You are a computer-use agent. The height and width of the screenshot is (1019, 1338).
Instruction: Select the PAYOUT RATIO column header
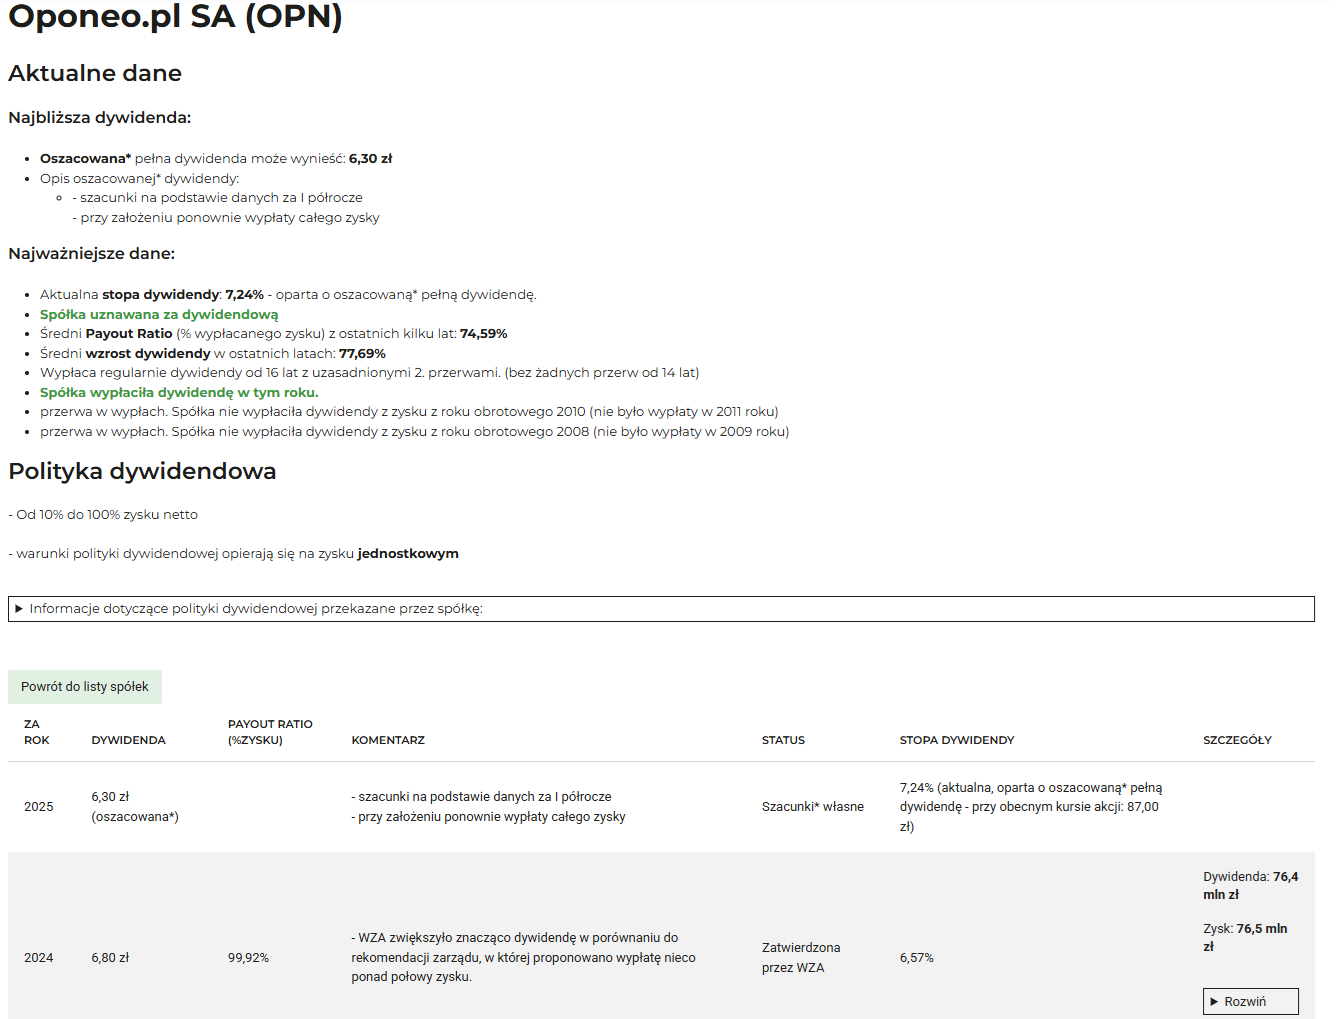pyautogui.click(x=270, y=732)
